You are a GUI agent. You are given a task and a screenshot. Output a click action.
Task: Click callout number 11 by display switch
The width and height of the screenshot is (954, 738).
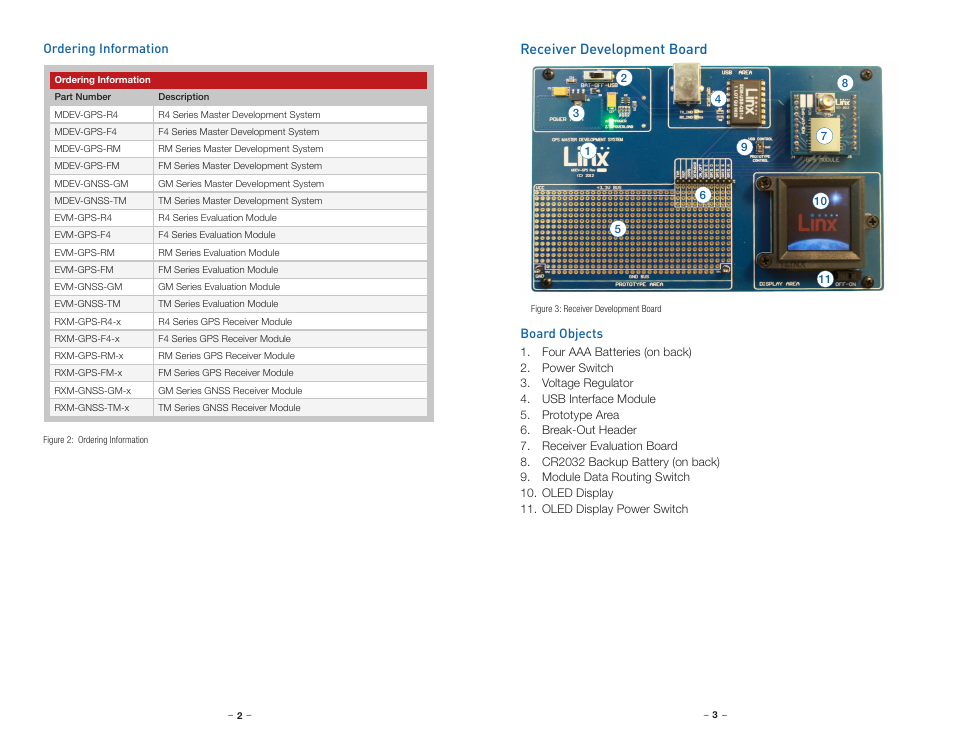coord(824,279)
